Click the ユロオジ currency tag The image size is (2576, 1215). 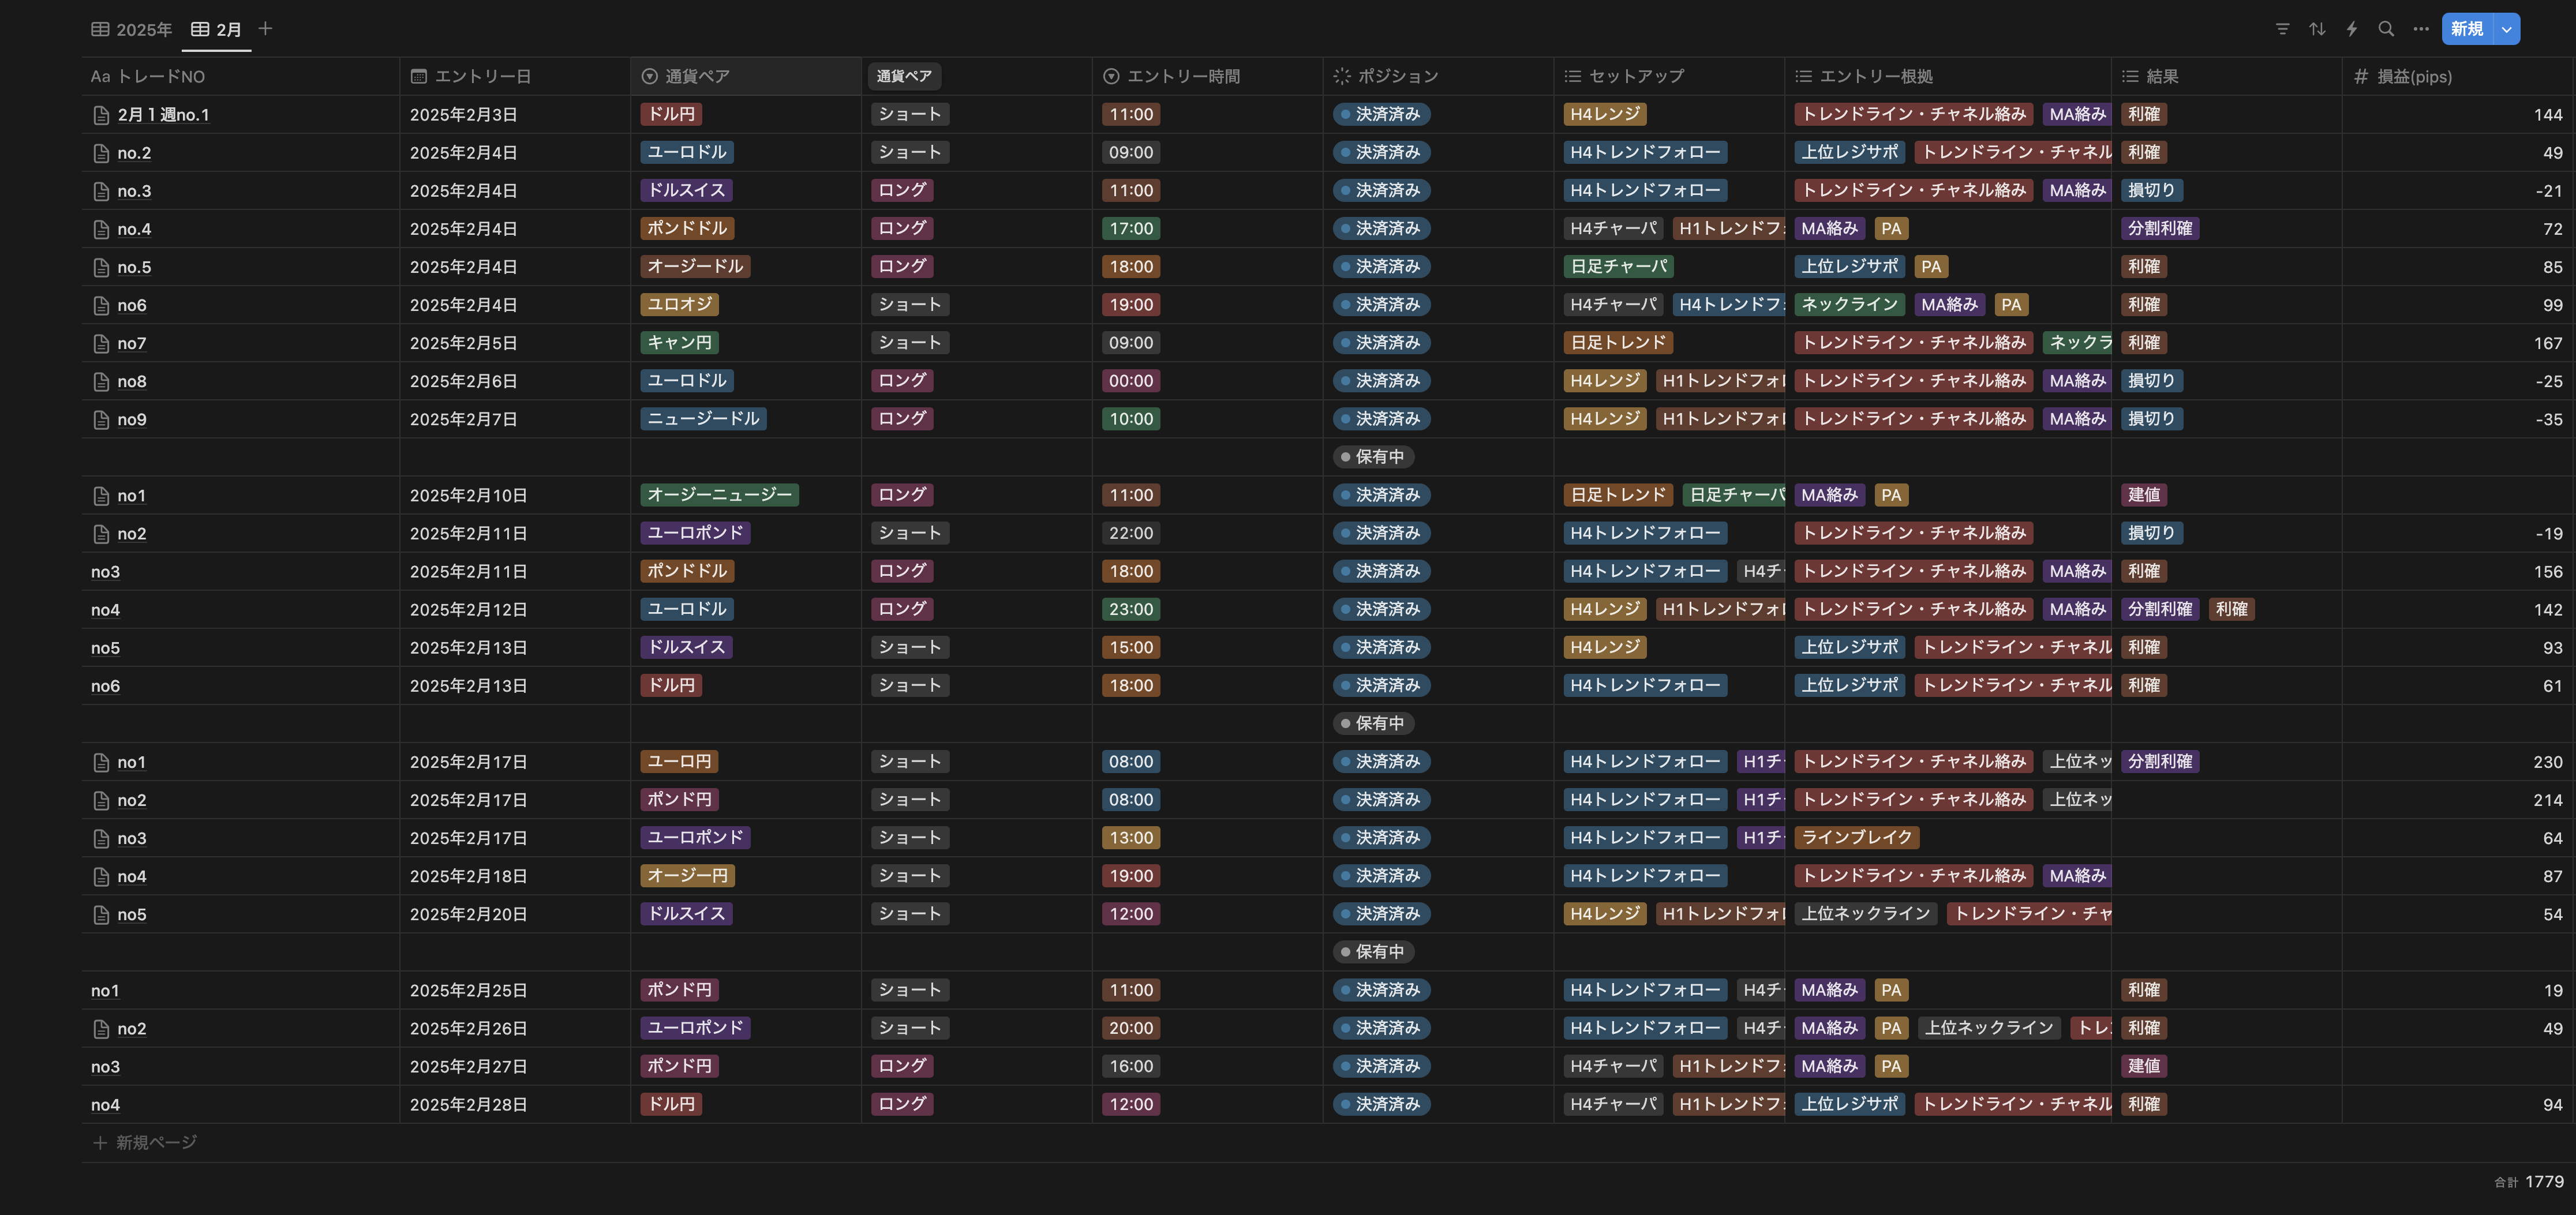click(x=680, y=304)
